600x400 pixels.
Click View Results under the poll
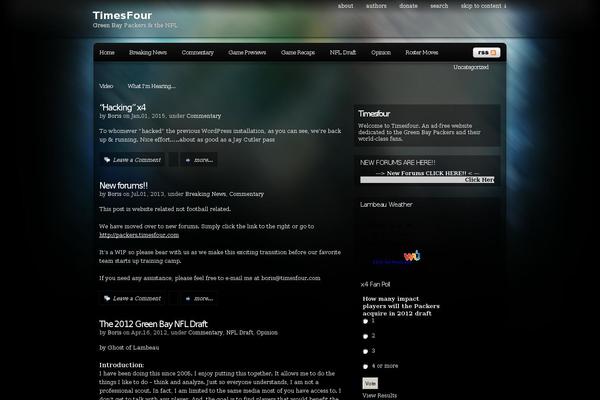click(380, 395)
